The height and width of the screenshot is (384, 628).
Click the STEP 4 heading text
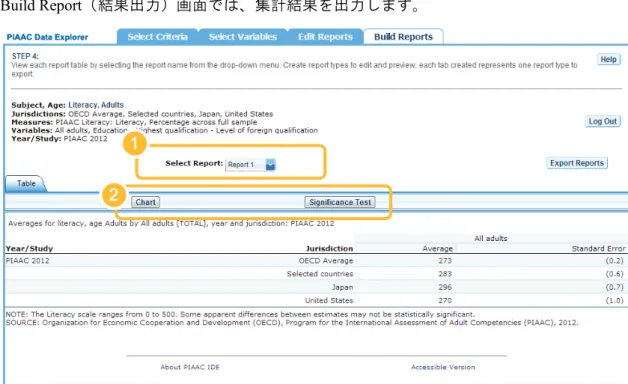[x=25, y=56]
